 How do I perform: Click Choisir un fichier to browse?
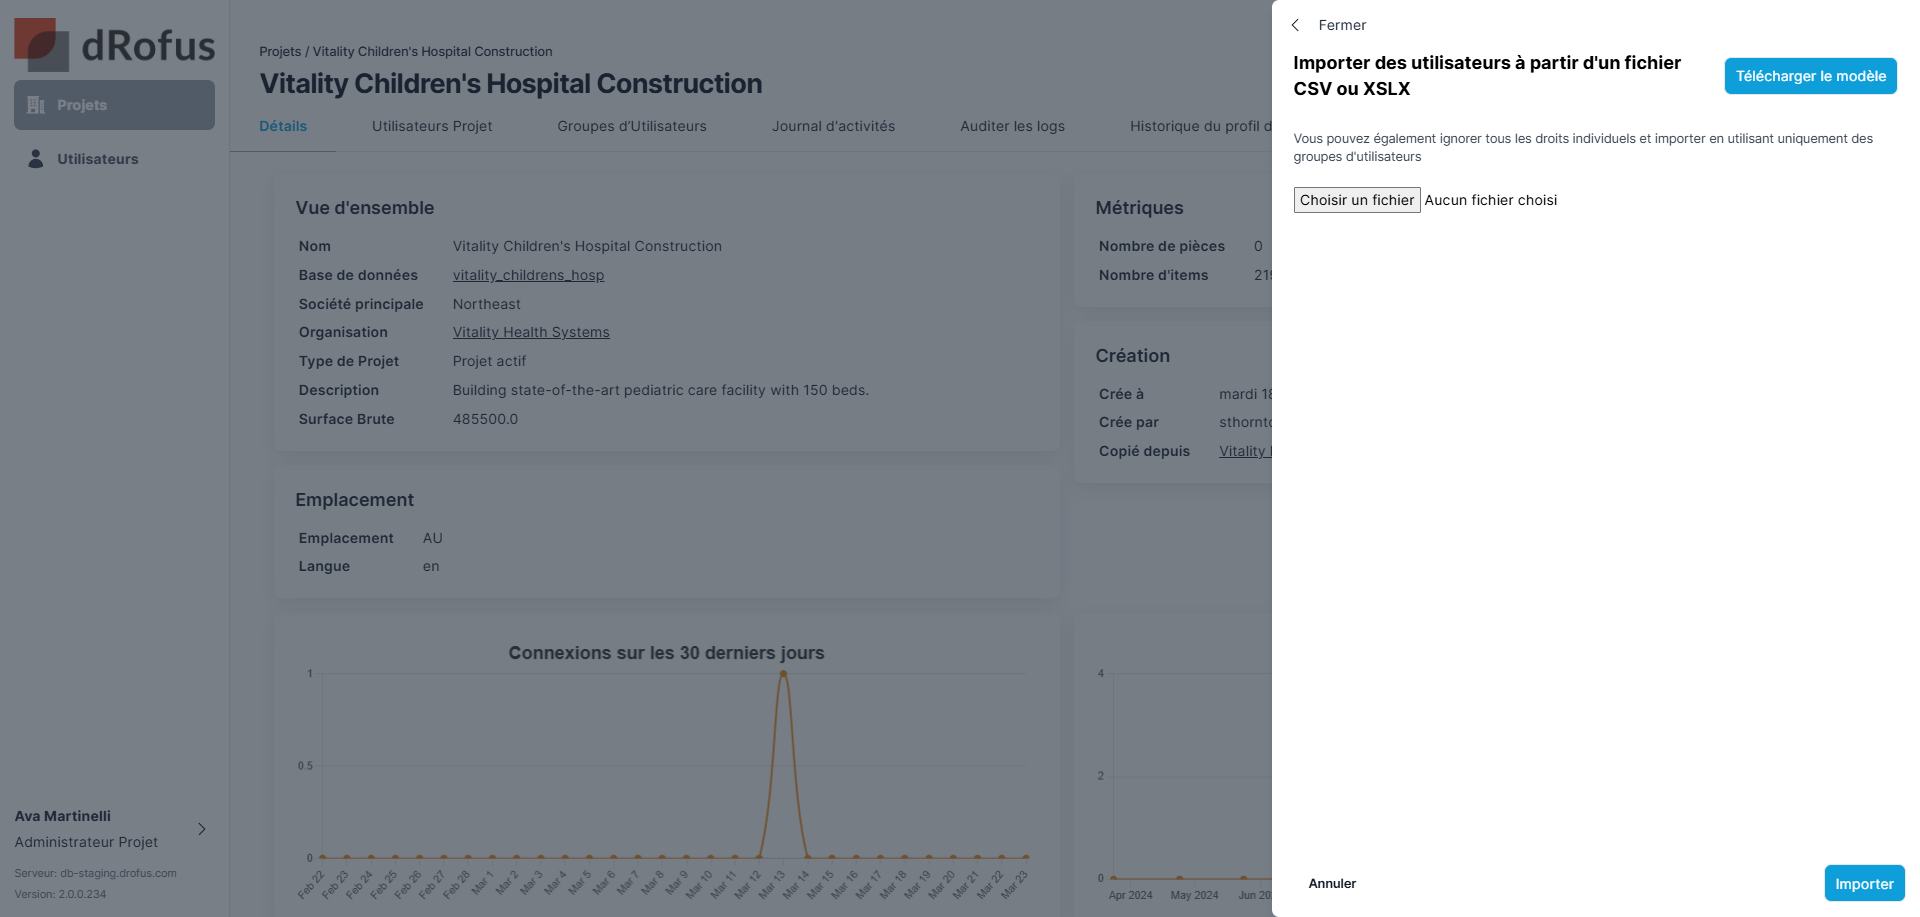[x=1357, y=200]
